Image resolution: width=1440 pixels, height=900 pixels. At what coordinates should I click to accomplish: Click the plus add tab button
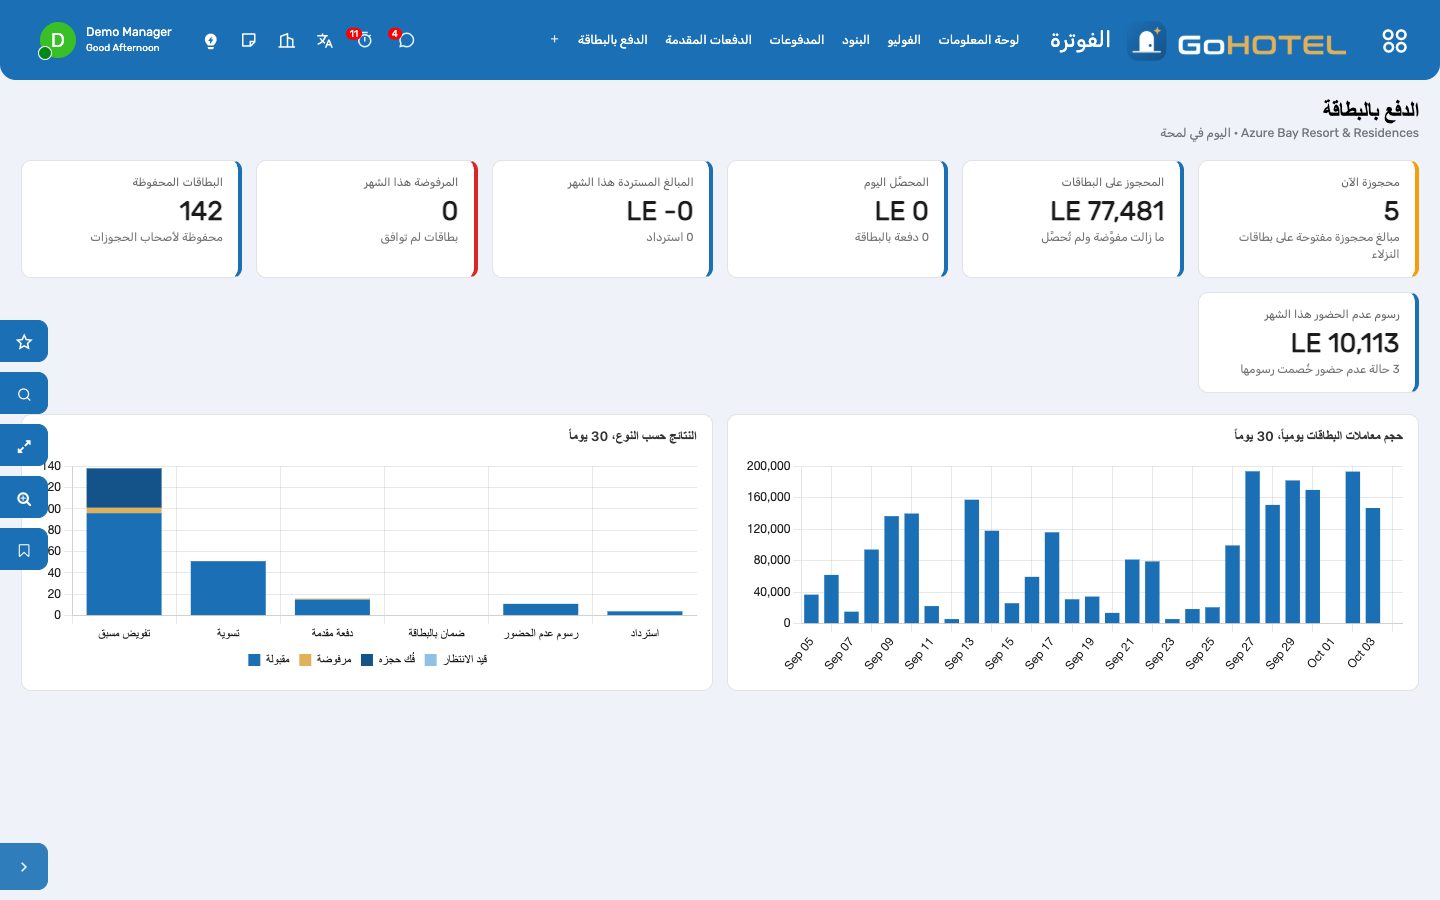click(554, 40)
